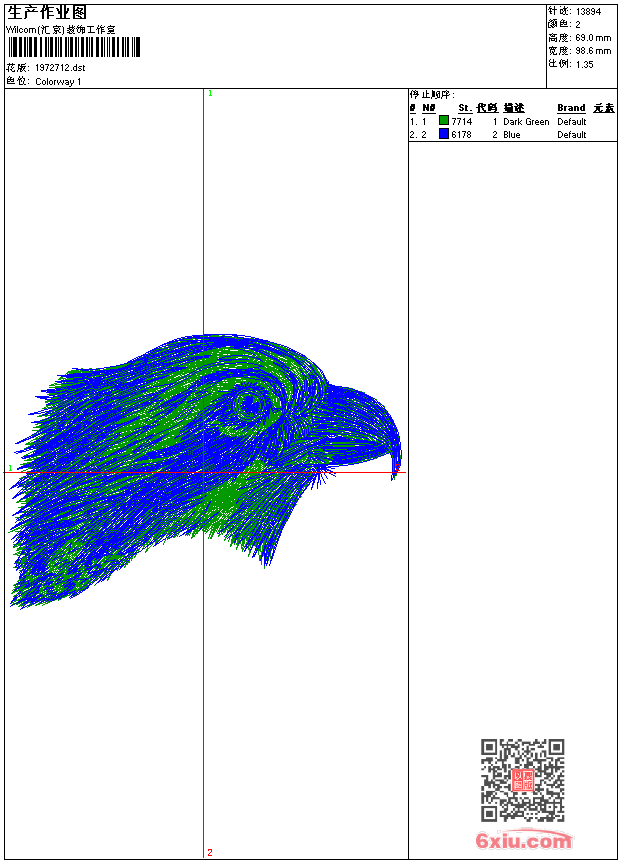This screenshot has height=860, width=620.
Task: Click the Brand column header
Action: tap(571, 108)
